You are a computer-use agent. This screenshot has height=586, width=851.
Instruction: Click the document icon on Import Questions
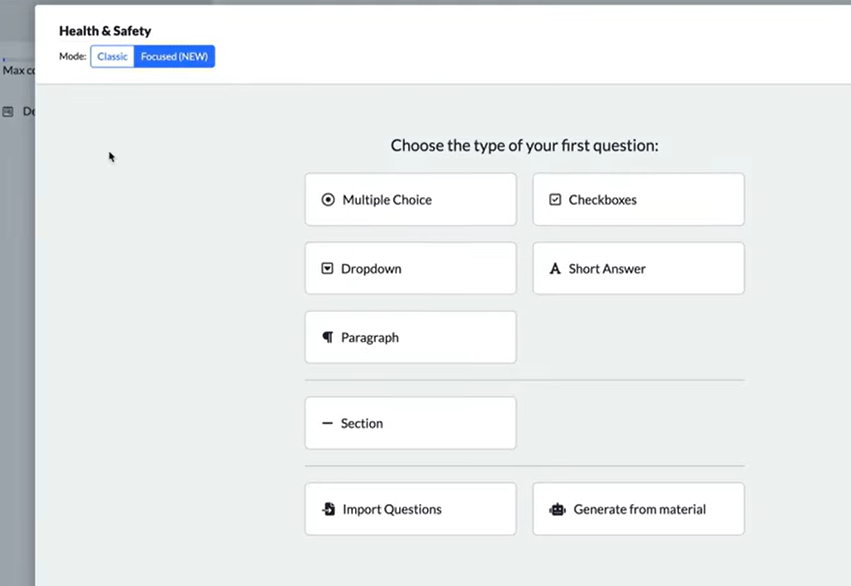click(328, 509)
